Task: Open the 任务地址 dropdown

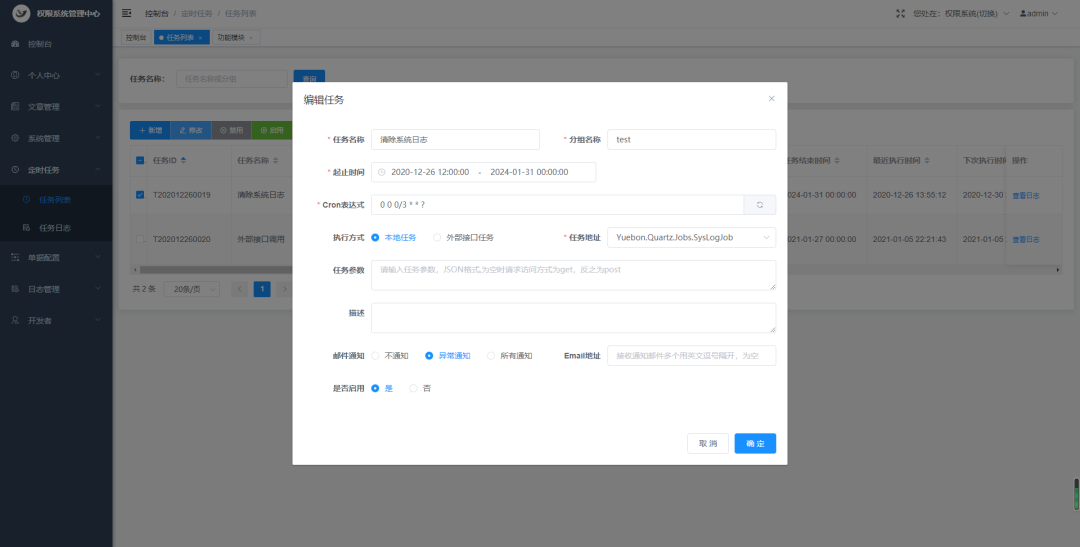Action: coord(692,238)
